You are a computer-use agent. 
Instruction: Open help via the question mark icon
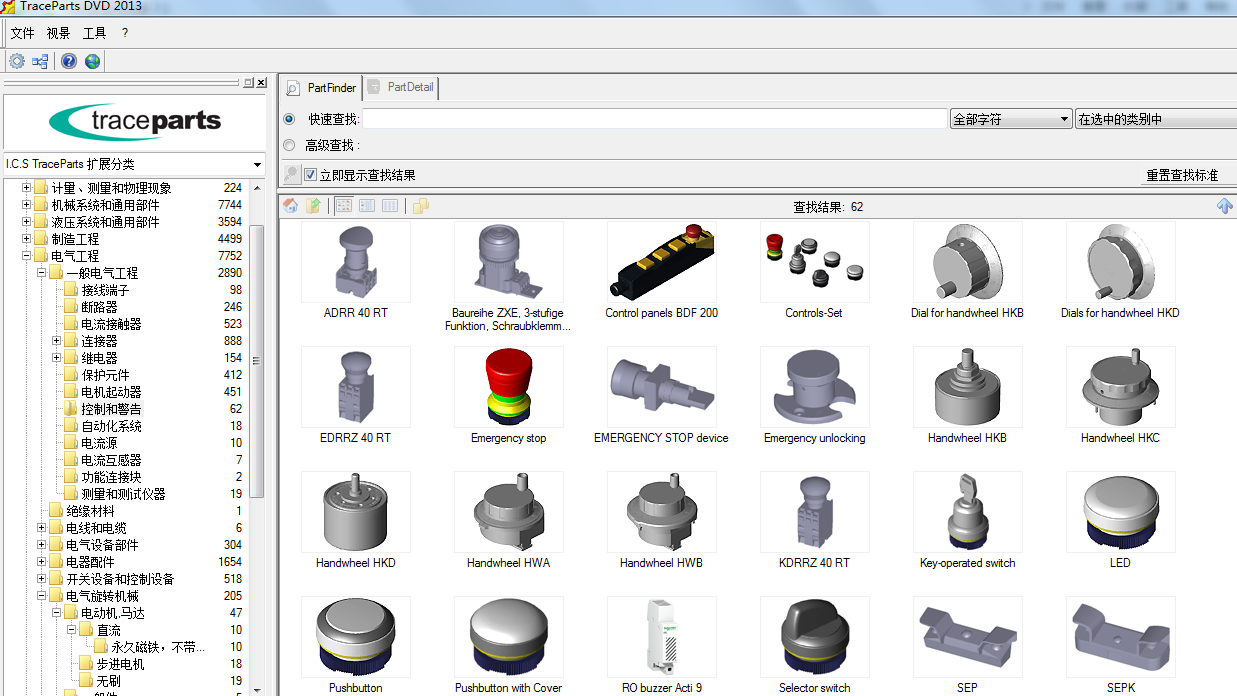point(68,60)
